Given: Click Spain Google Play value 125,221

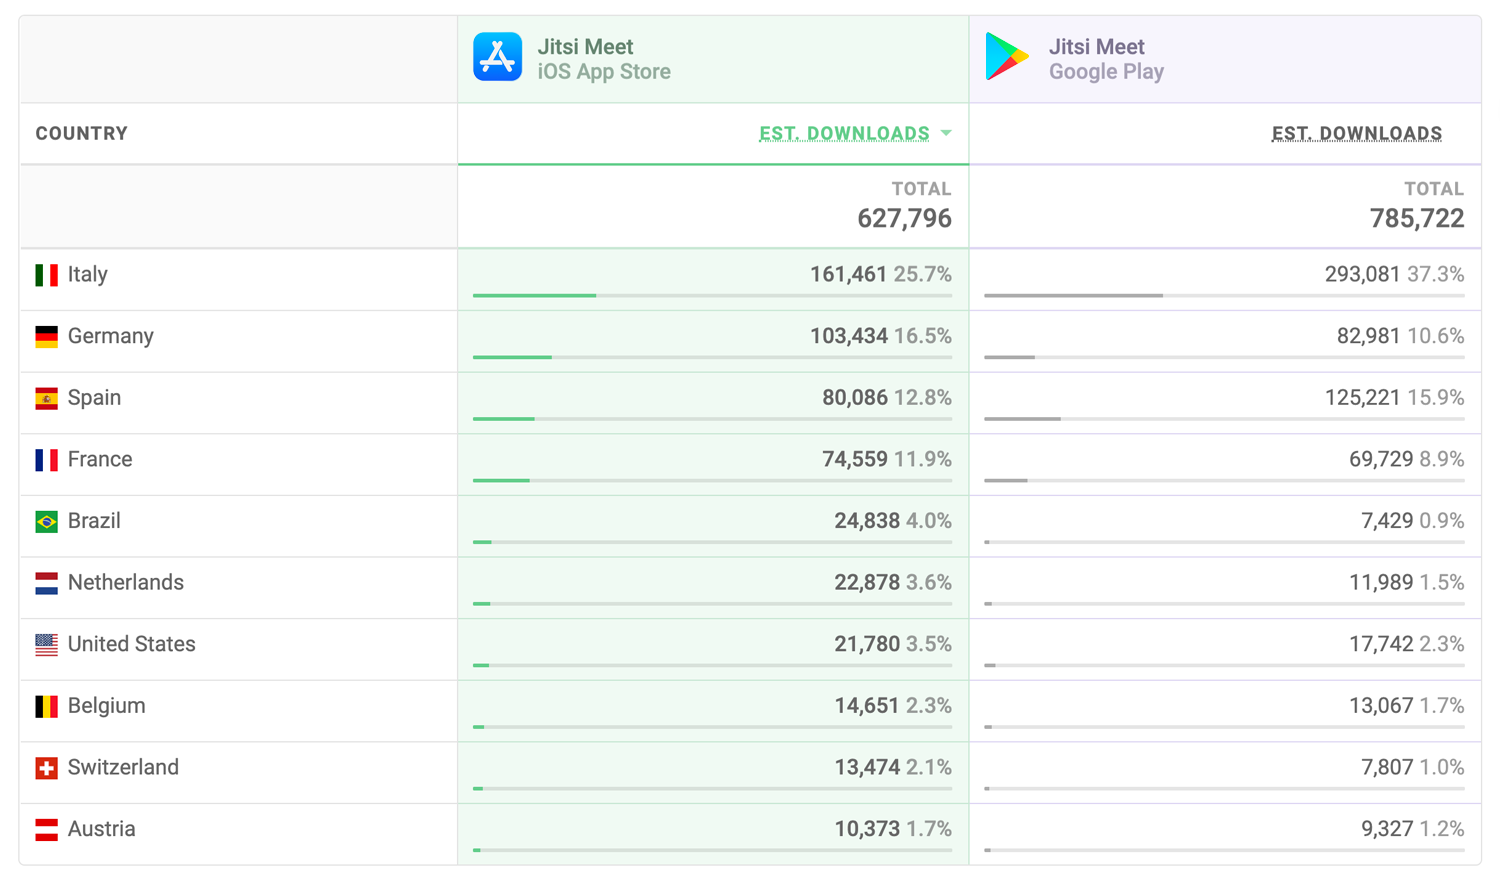Looking at the screenshot, I should click(1362, 398).
